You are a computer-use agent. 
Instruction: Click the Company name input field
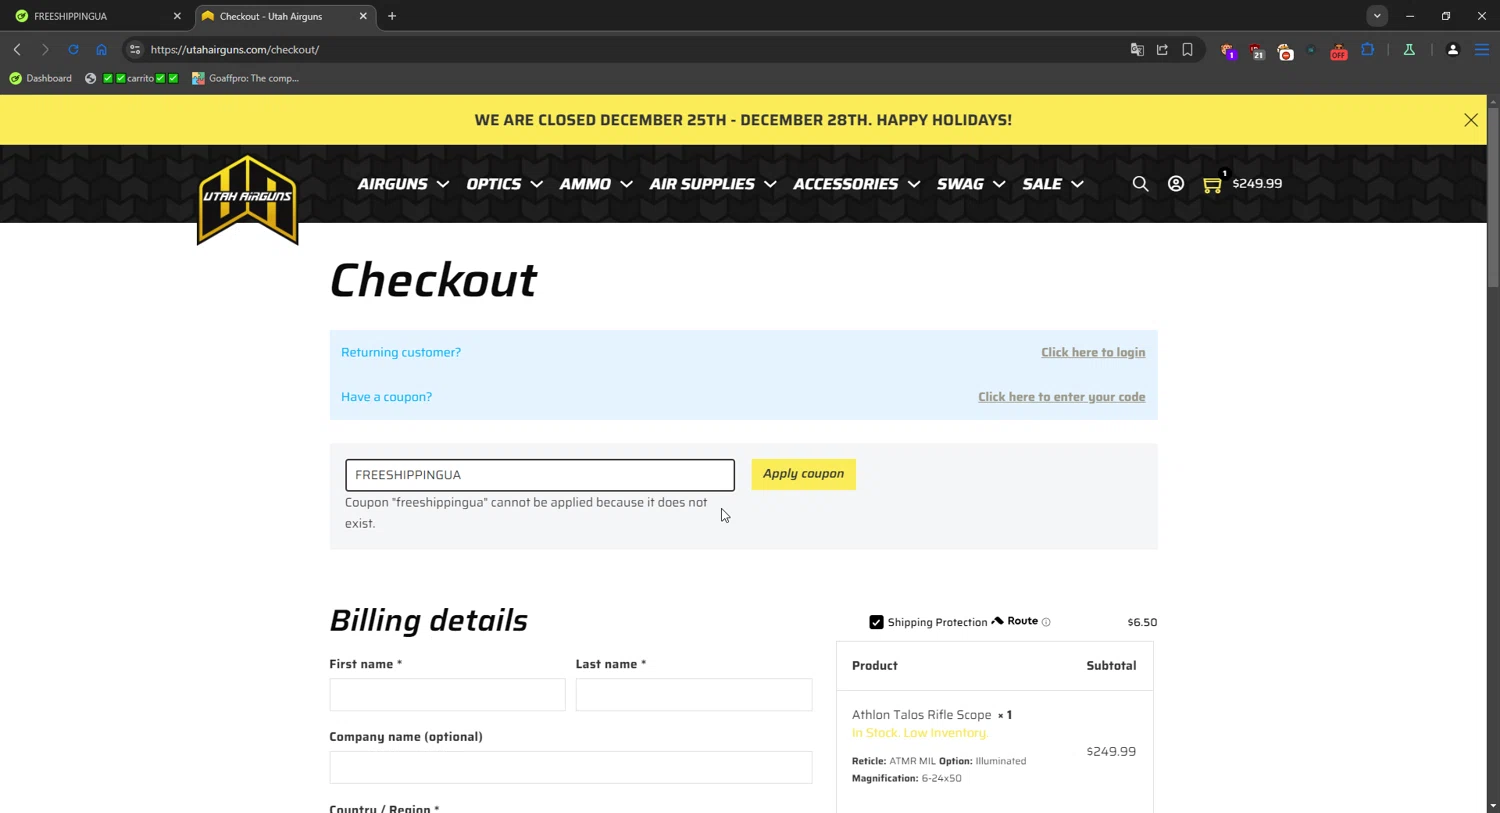tap(571, 767)
